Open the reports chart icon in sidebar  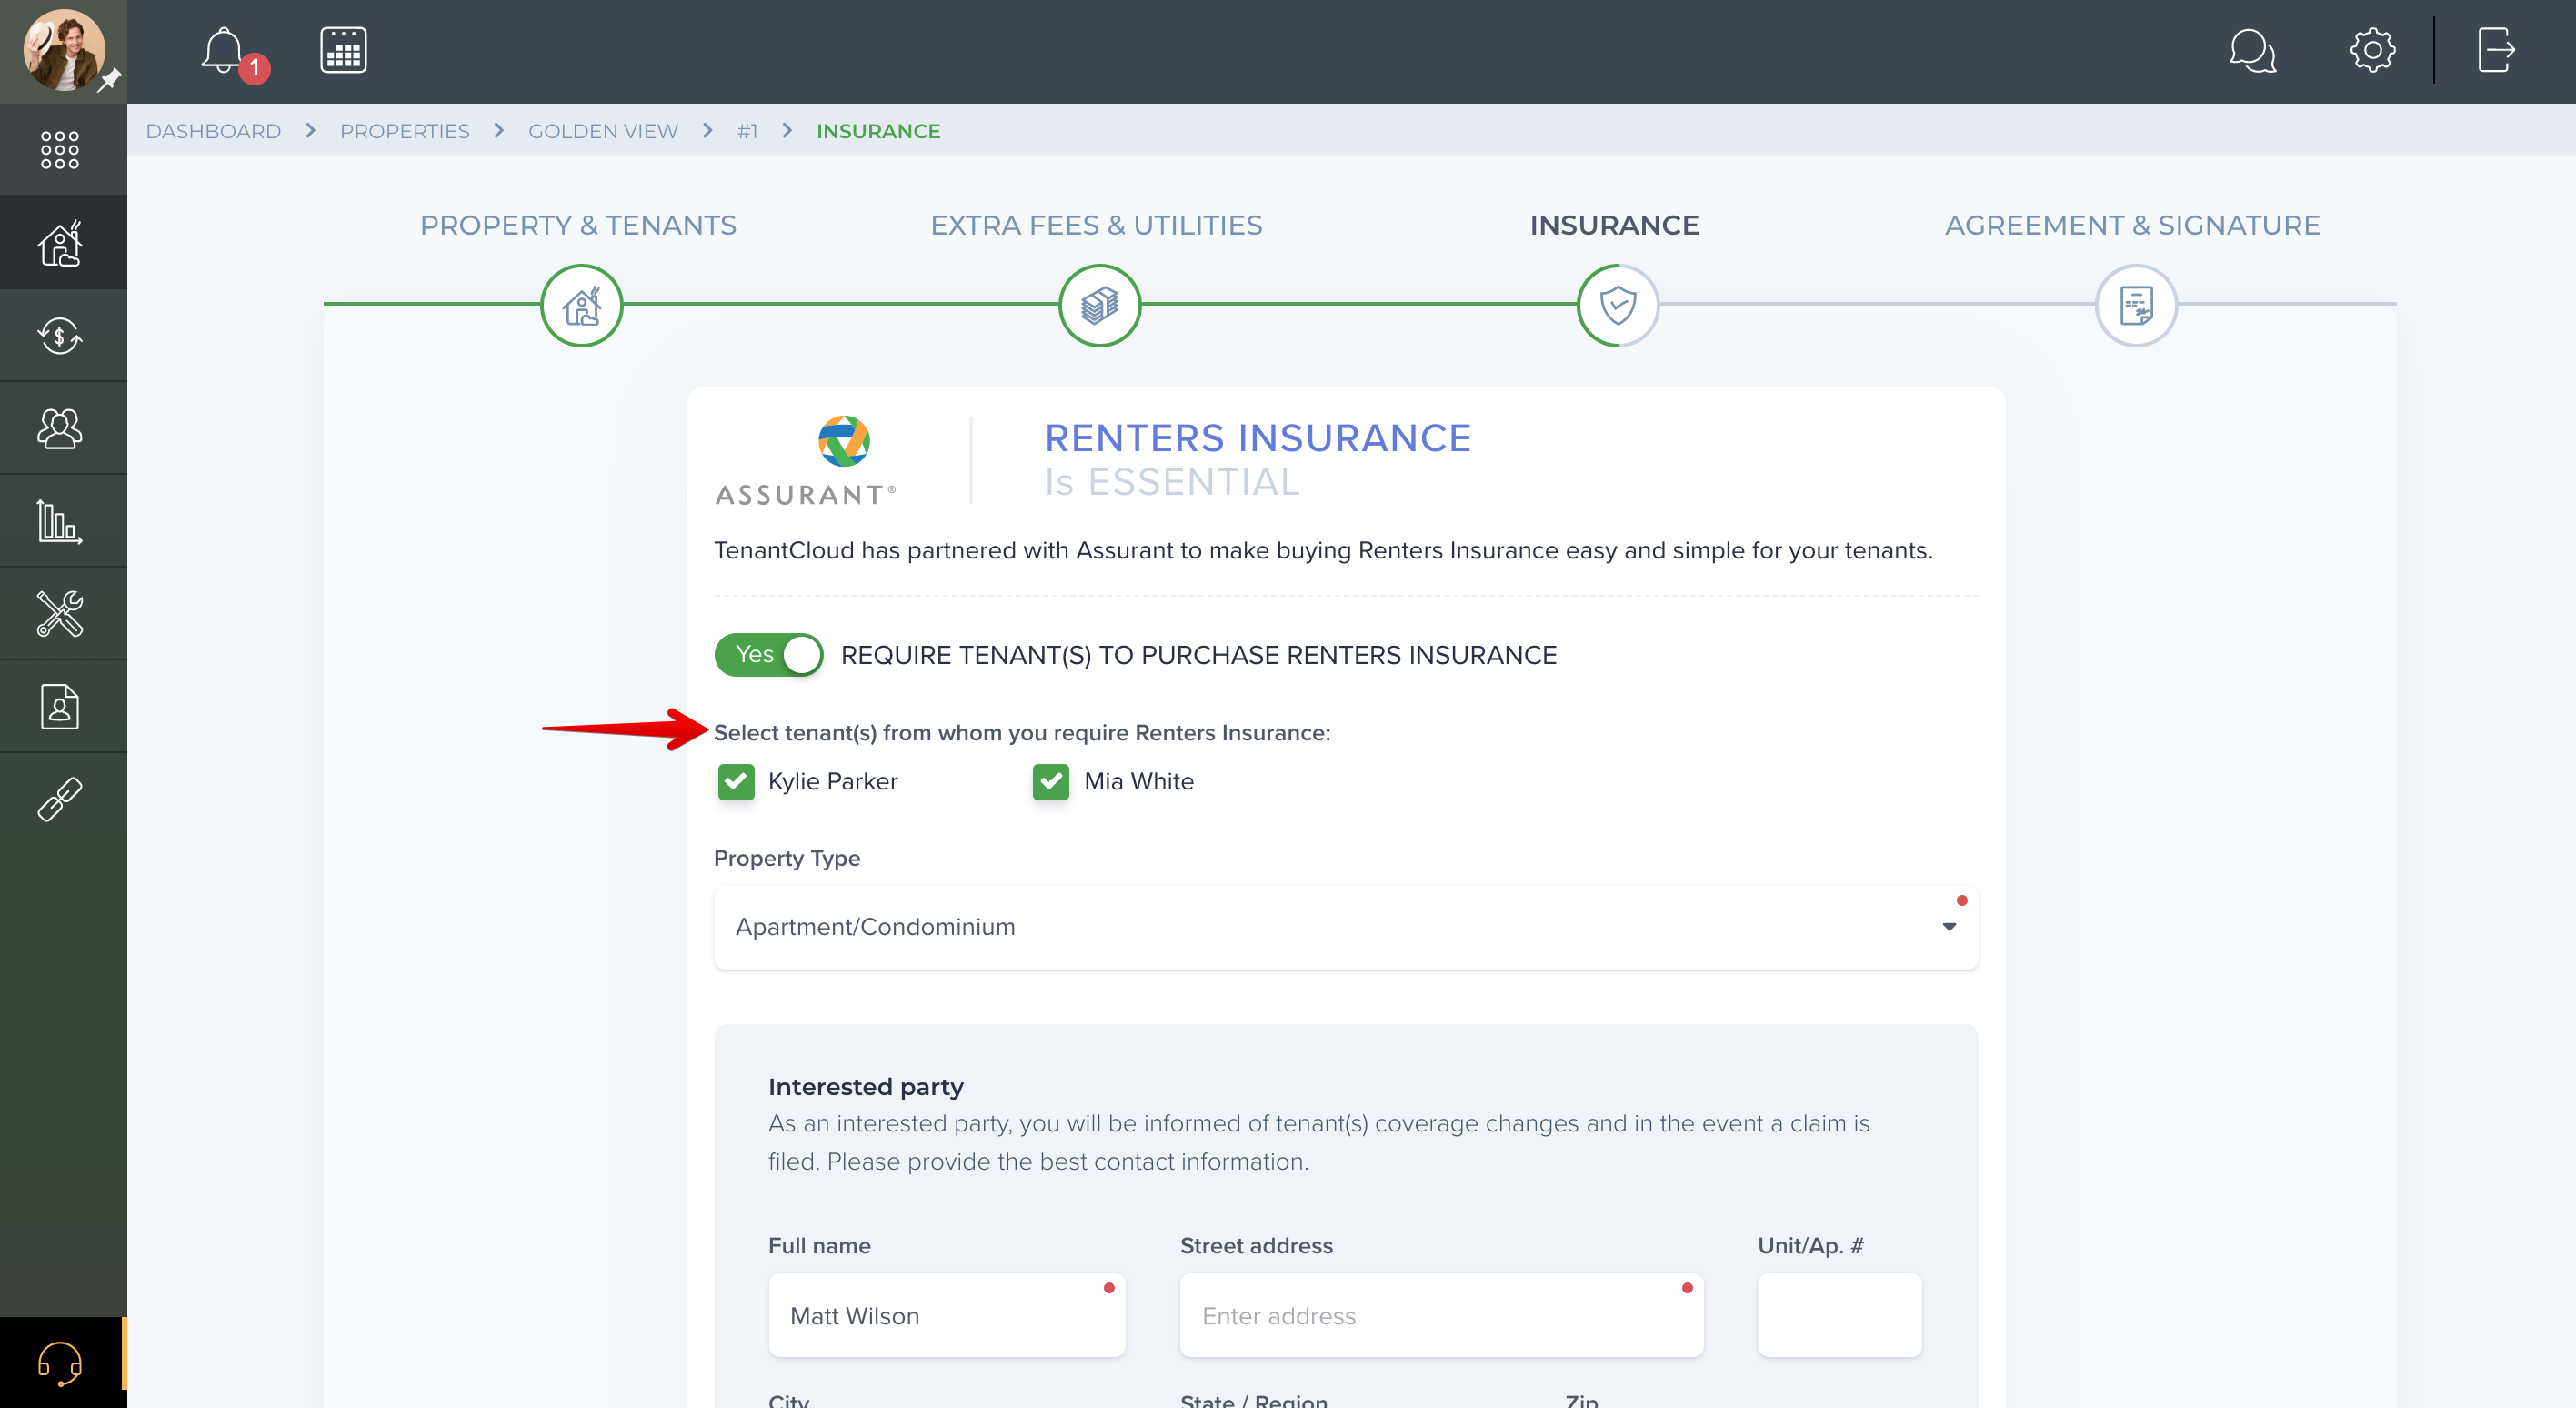coord(60,521)
